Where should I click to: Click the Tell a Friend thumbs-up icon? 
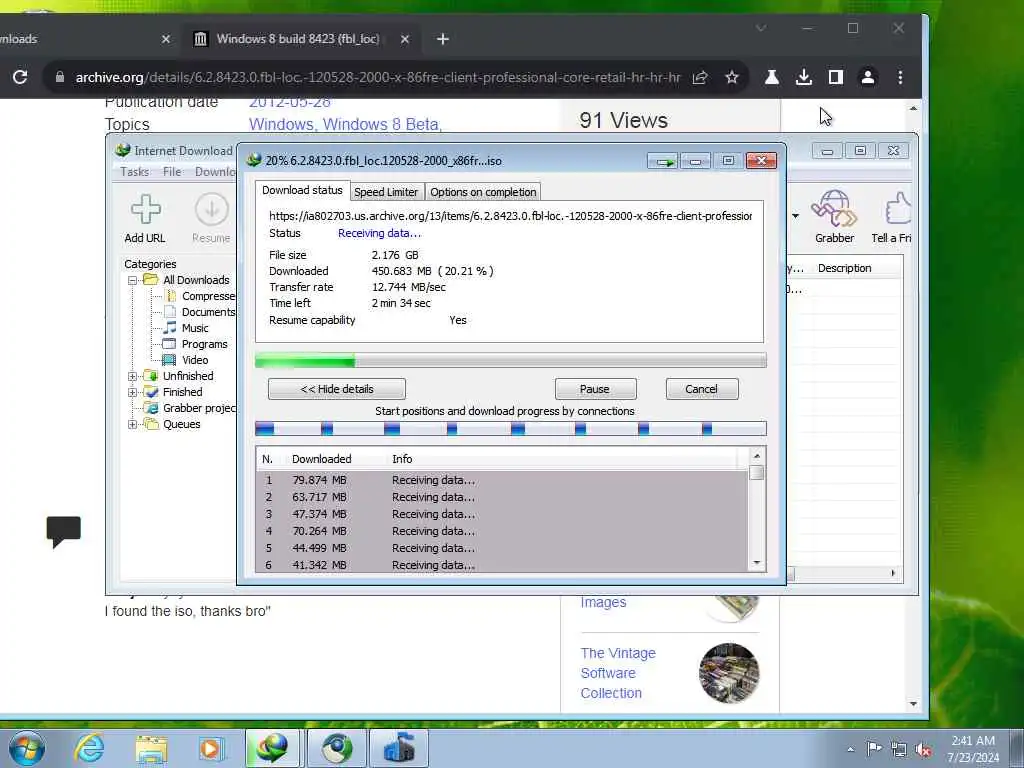pos(897,209)
